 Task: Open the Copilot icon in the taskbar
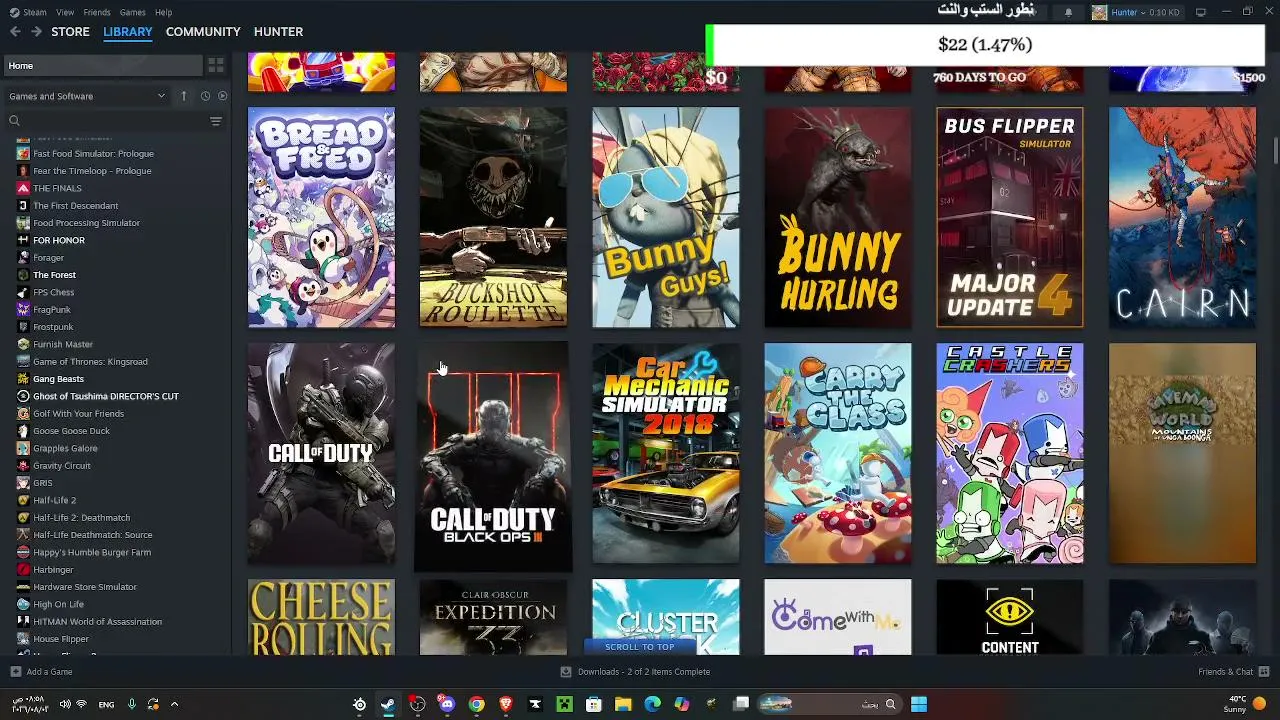tap(682, 704)
